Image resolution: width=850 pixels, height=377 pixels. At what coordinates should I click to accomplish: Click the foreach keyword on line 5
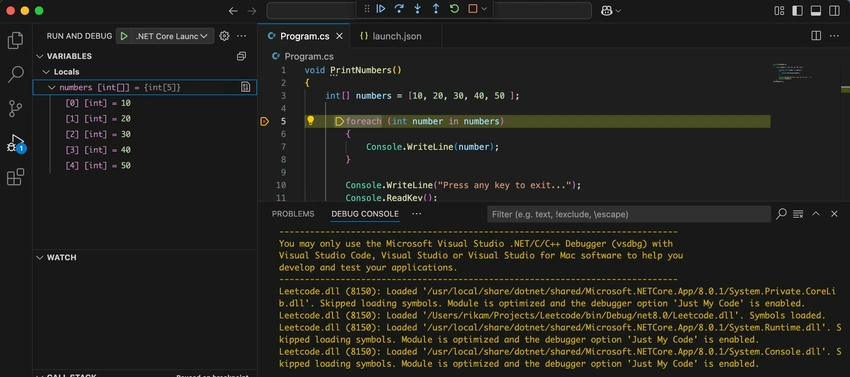(364, 122)
